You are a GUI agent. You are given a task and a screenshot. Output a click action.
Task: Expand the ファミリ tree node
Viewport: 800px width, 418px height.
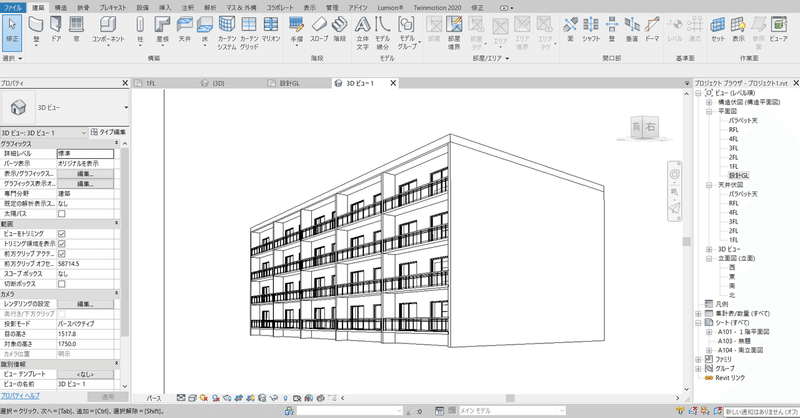point(698,359)
